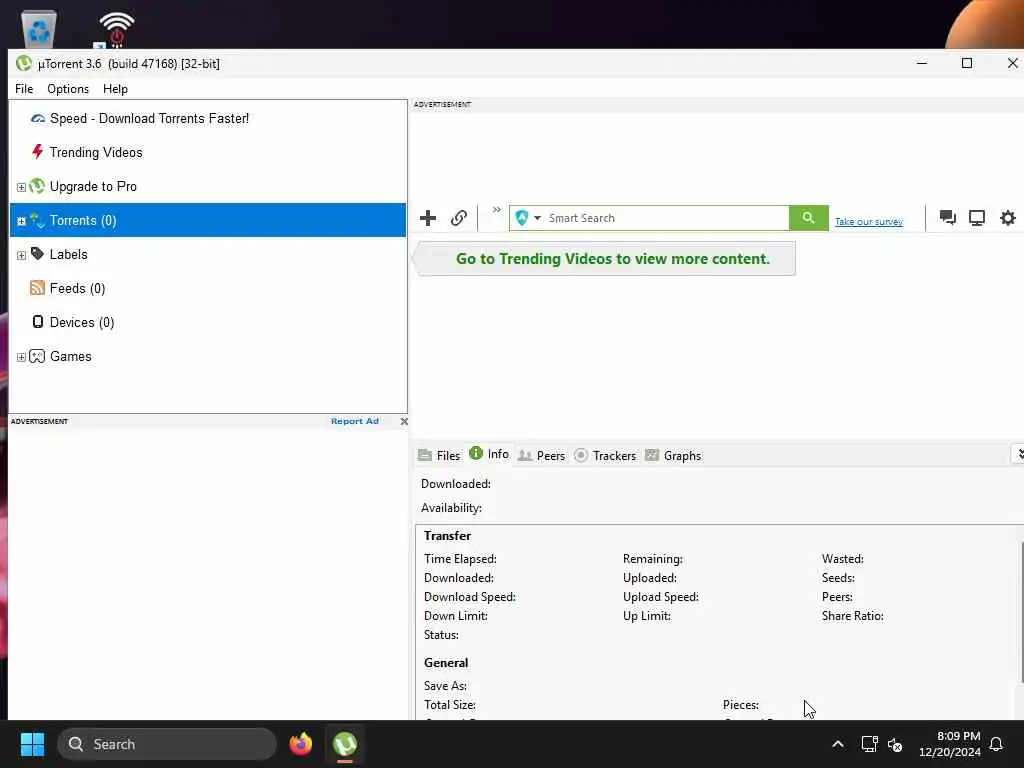
Task: Click the muted volume tray icon
Action: coord(895,744)
